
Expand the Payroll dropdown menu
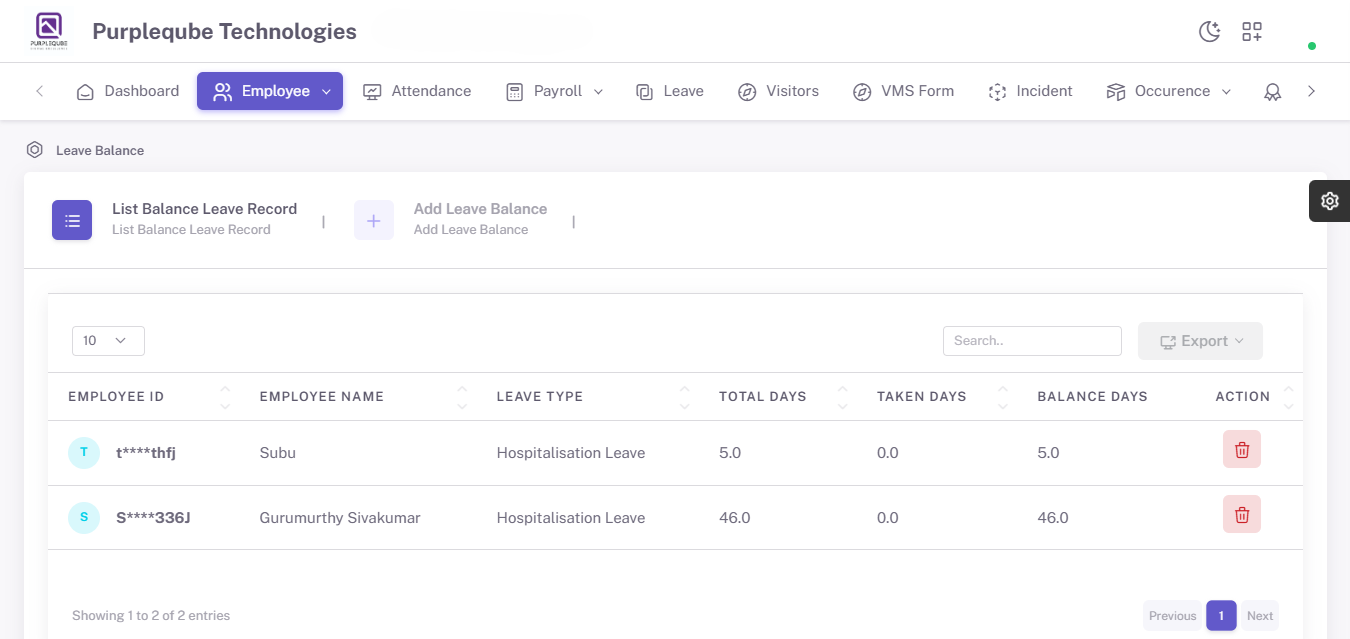[555, 91]
